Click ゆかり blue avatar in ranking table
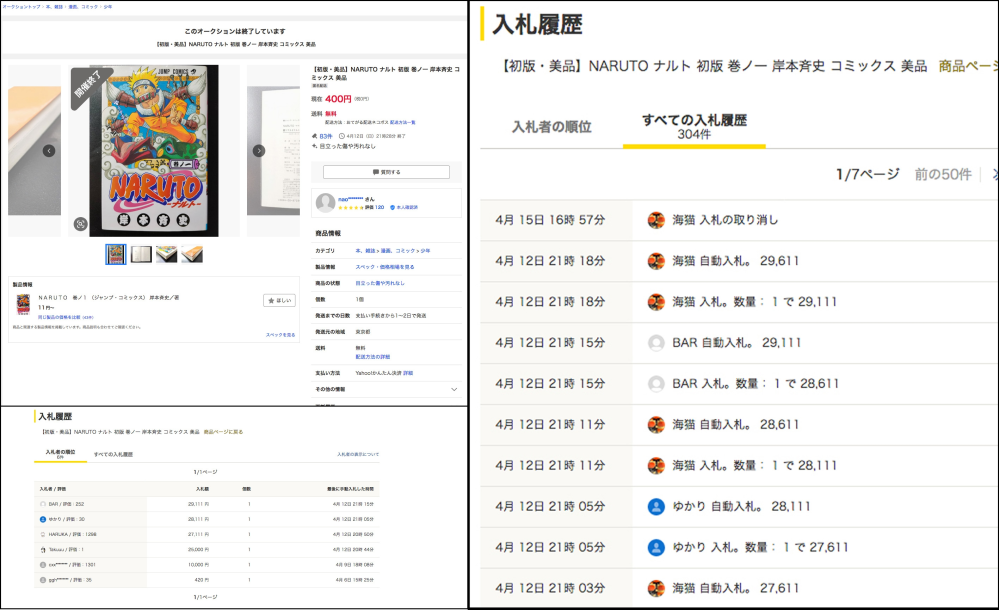The width and height of the screenshot is (999, 610). click(43, 519)
